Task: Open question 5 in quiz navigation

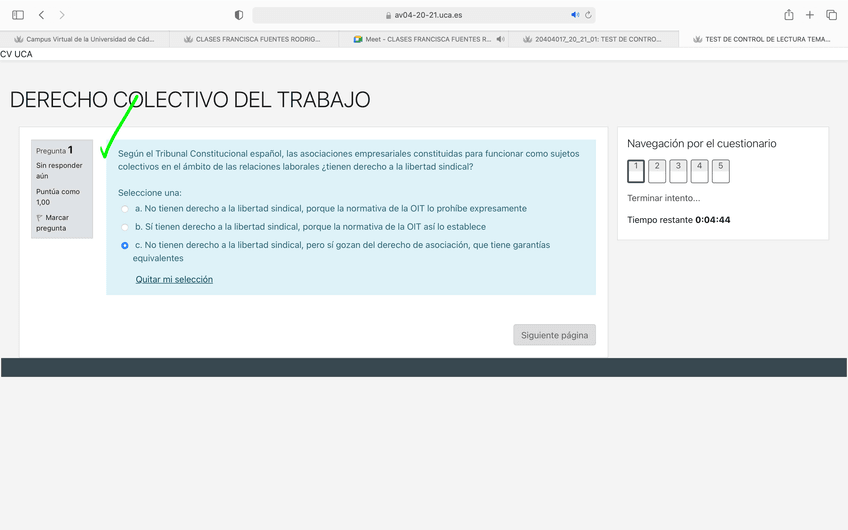Action: coord(720,171)
